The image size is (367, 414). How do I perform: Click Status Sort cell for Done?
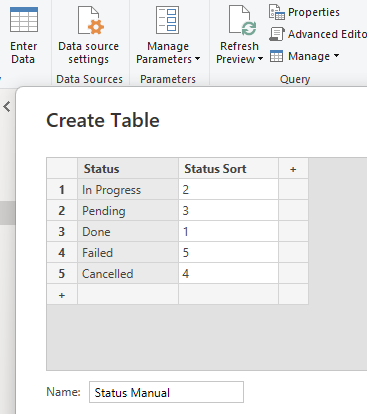pyautogui.click(x=228, y=232)
